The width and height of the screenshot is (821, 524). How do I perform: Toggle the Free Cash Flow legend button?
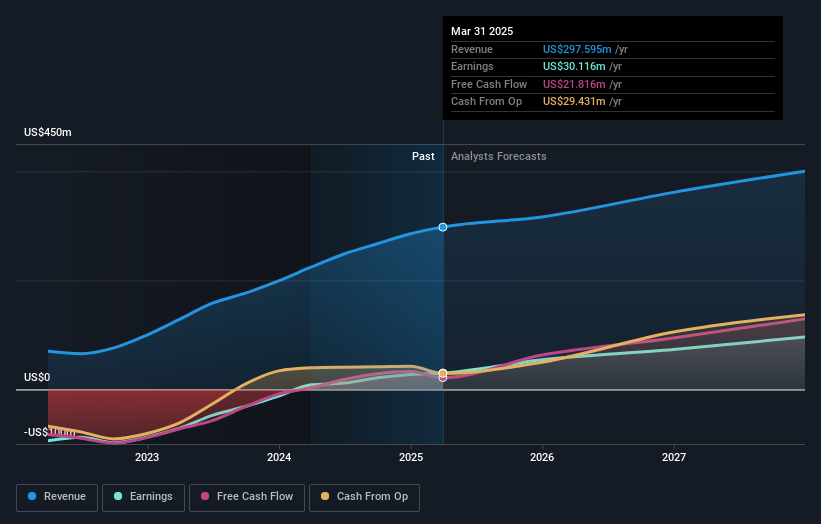click(x=247, y=497)
